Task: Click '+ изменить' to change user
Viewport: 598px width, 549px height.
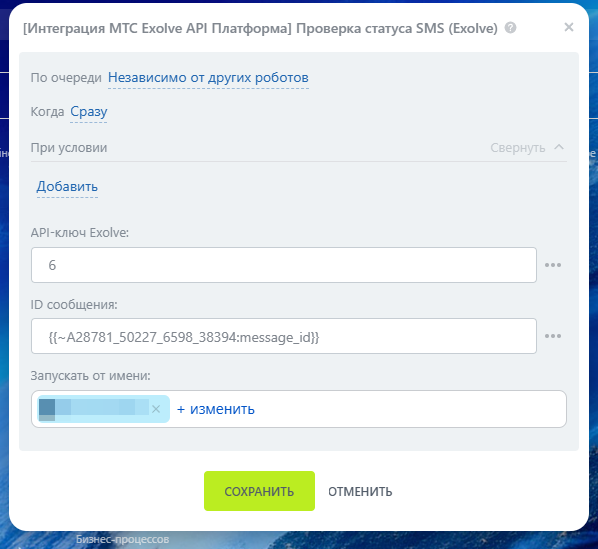Action: 216,409
